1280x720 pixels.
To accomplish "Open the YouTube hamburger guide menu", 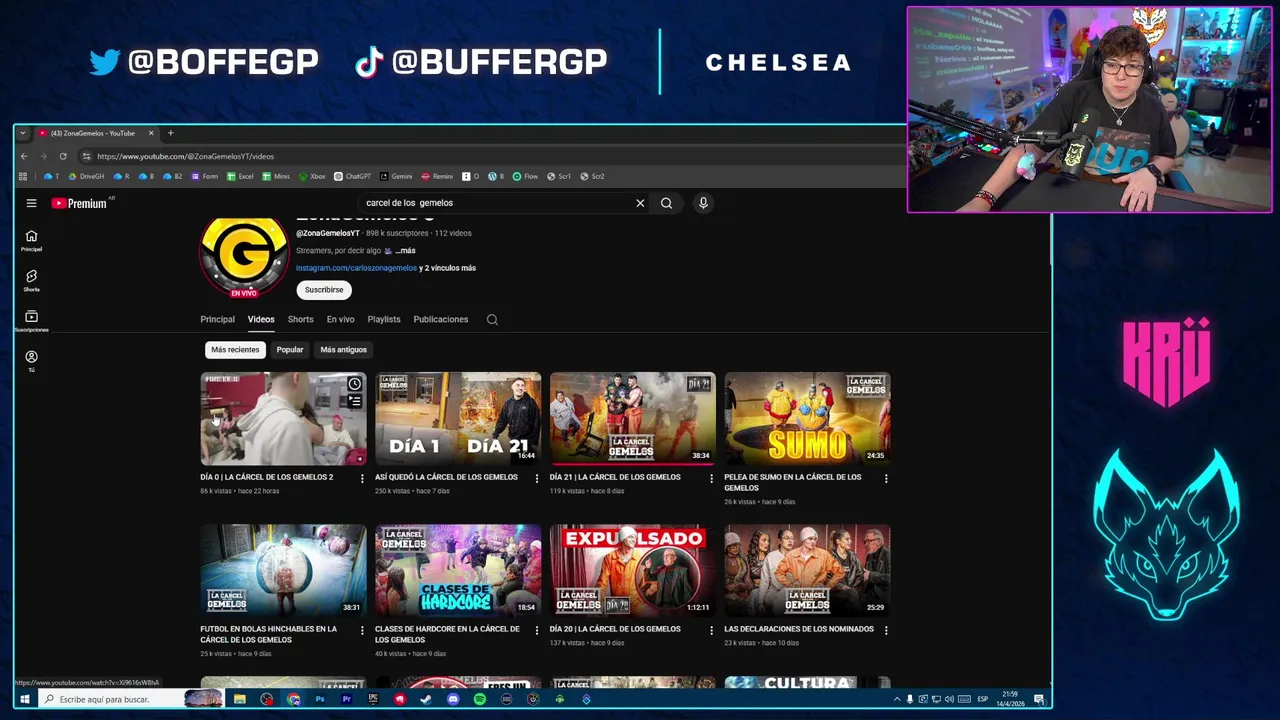I will pos(31,203).
